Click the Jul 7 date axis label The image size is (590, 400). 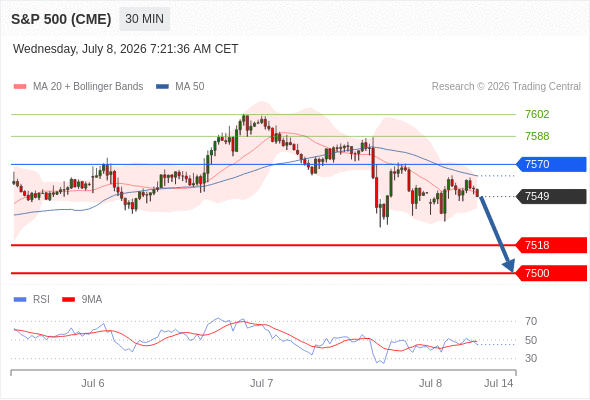pyautogui.click(x=262, y=383)
